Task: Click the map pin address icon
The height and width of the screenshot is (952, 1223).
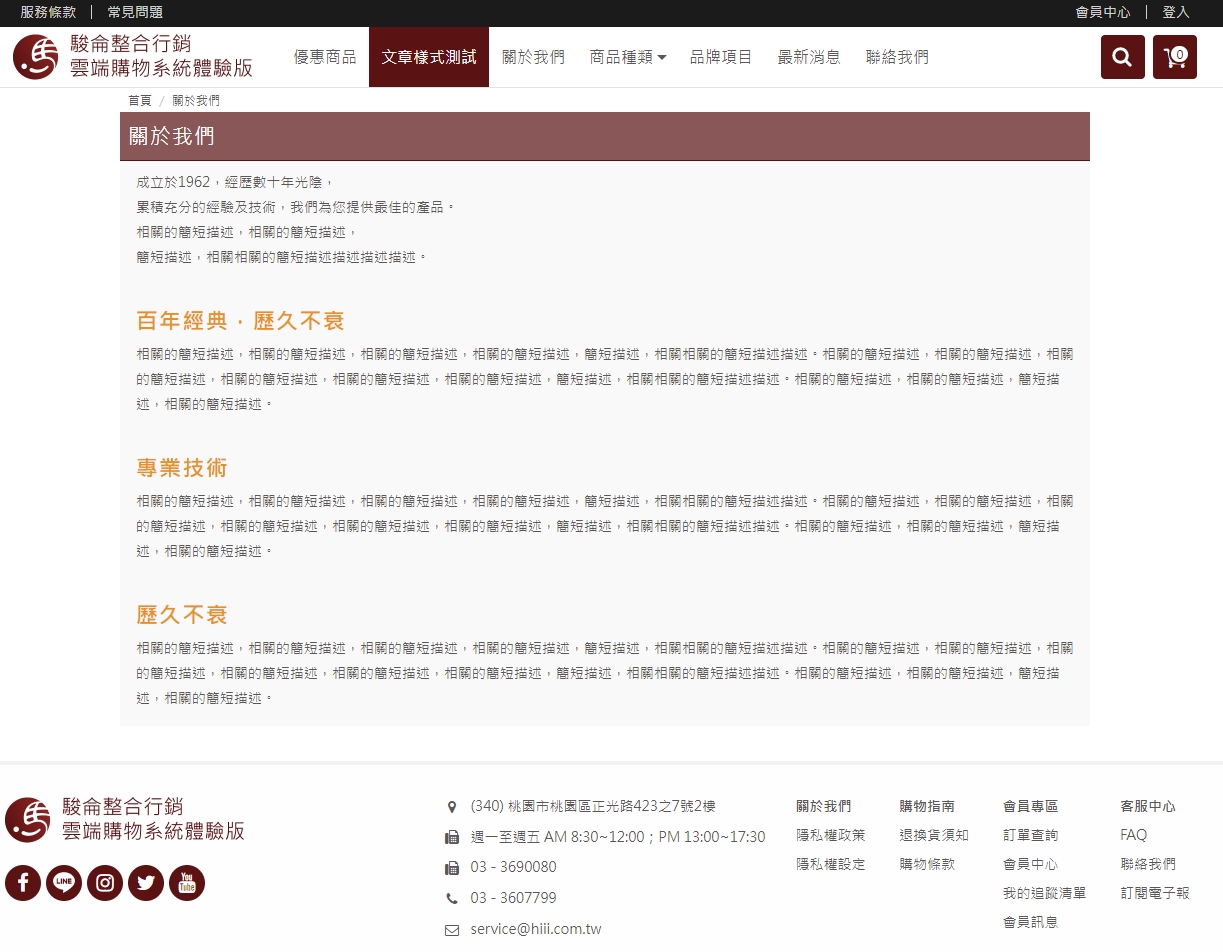Action: coord(452,807)
